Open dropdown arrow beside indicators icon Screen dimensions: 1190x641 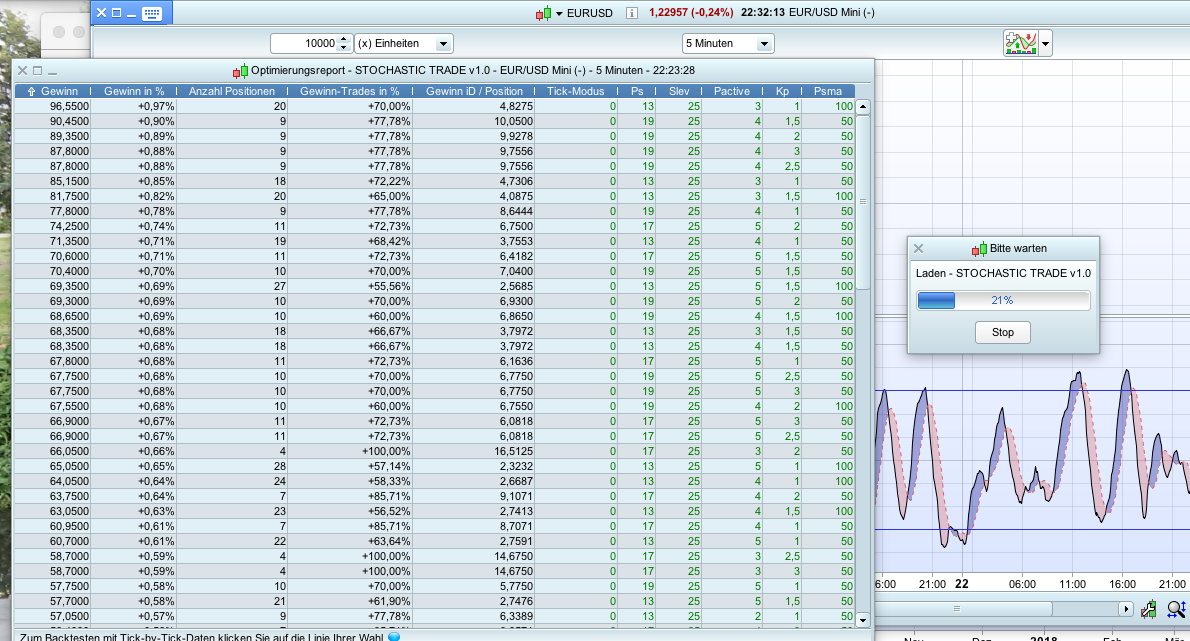pos(1045,43)
